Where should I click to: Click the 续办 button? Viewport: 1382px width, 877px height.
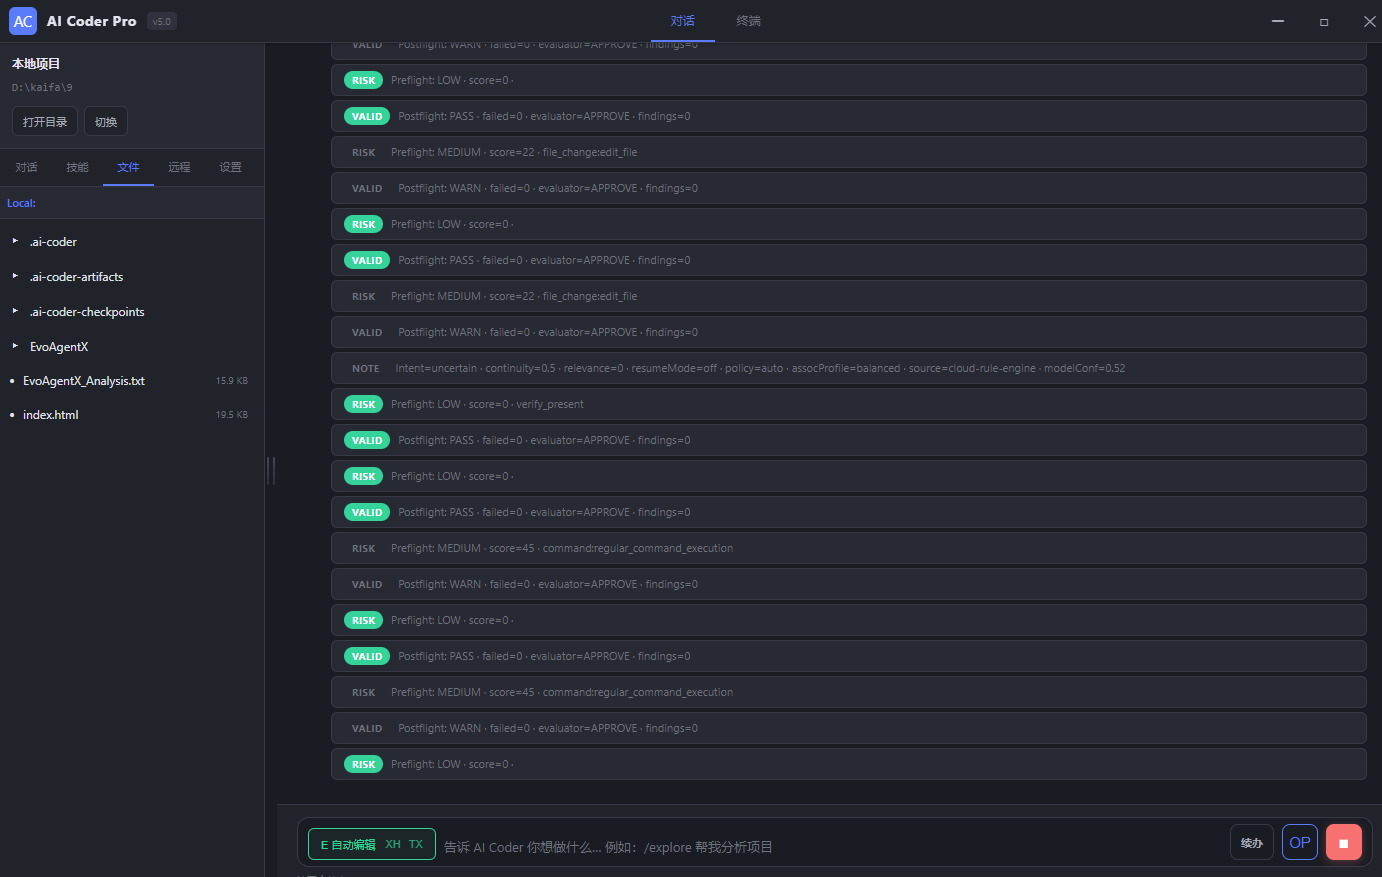pyautogui.click(x=1252, y=843)
